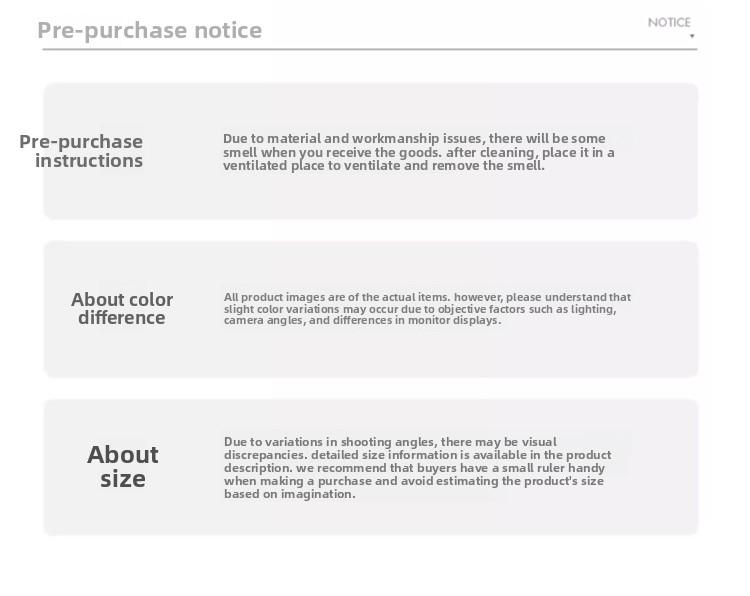Screen dimensions: 750x596
Task: Open the "About color difference" section title
Action: tap(122, 308)
